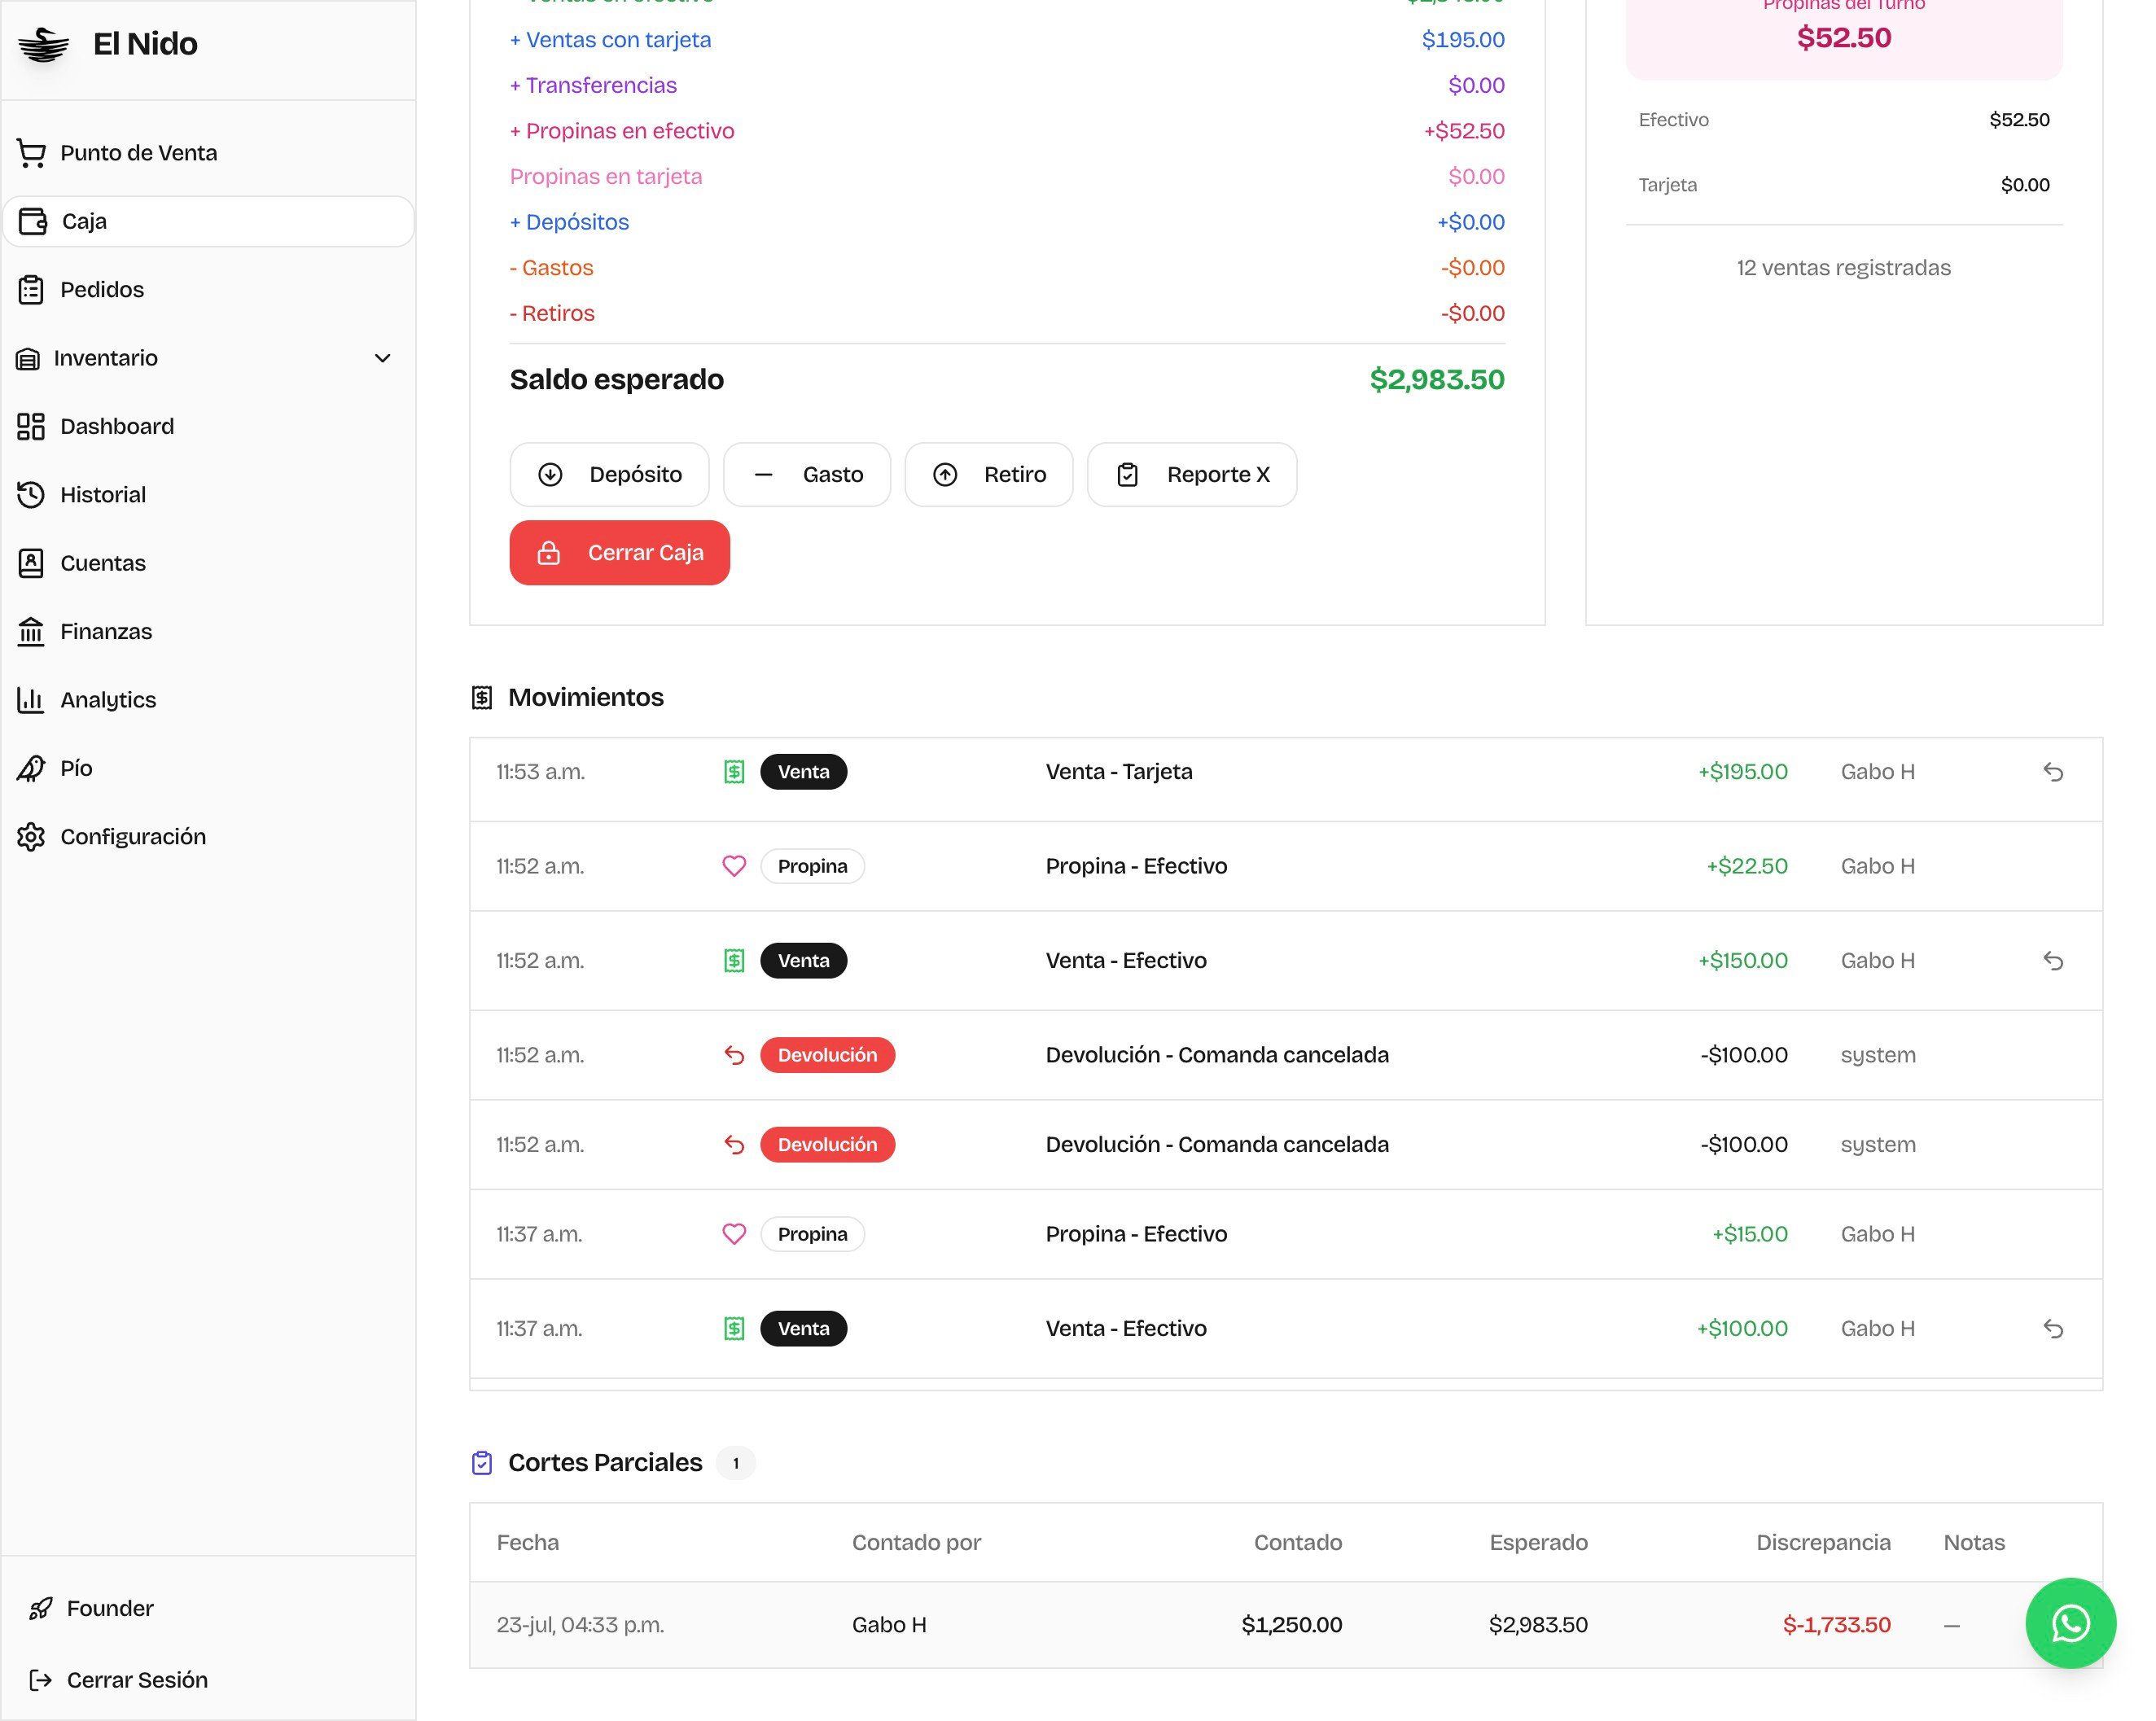Screen dimensions: 2156x1721
Task: Click the Cortes Parciales clipboard icon
Action: [482, 1463]
